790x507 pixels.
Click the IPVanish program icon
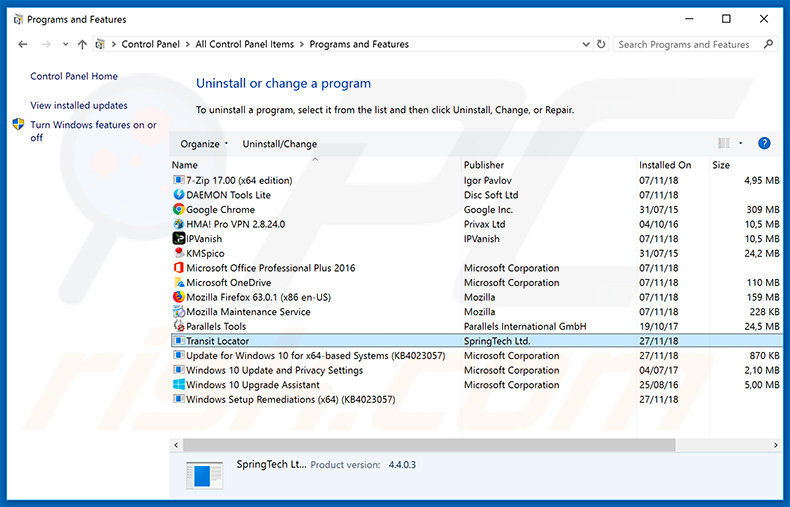178,238
